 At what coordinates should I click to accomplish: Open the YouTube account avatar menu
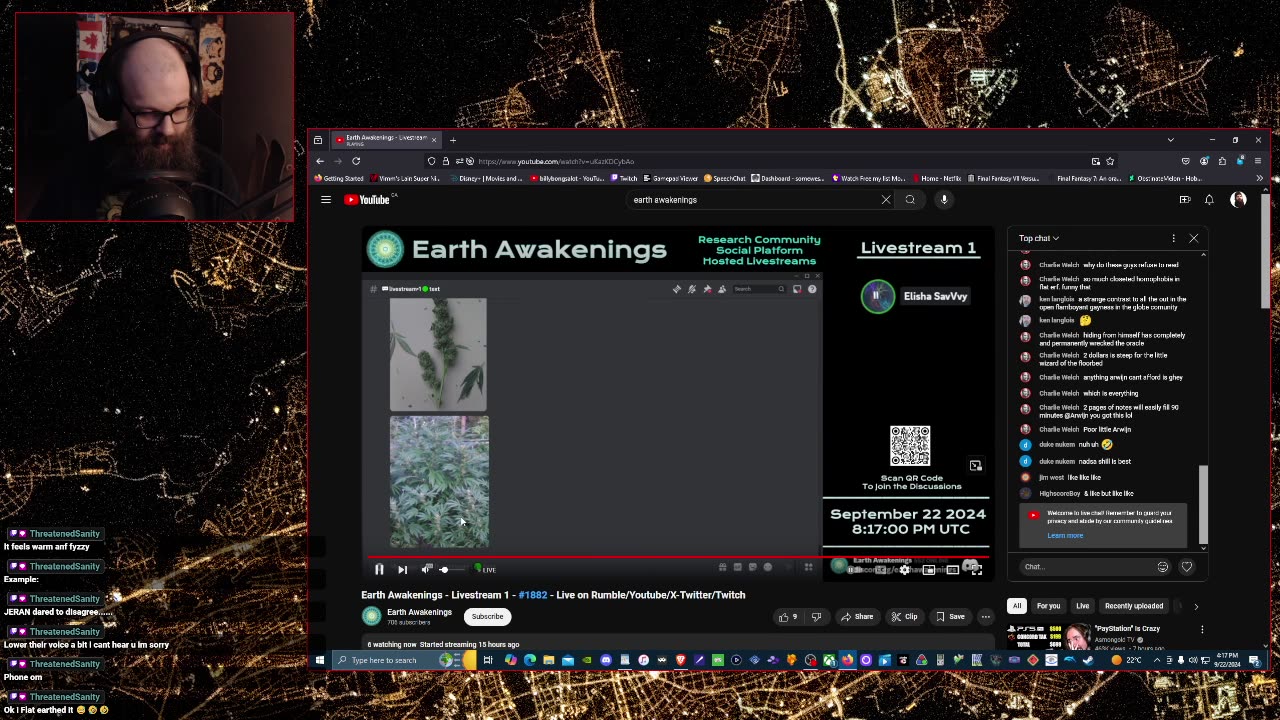1238,200
